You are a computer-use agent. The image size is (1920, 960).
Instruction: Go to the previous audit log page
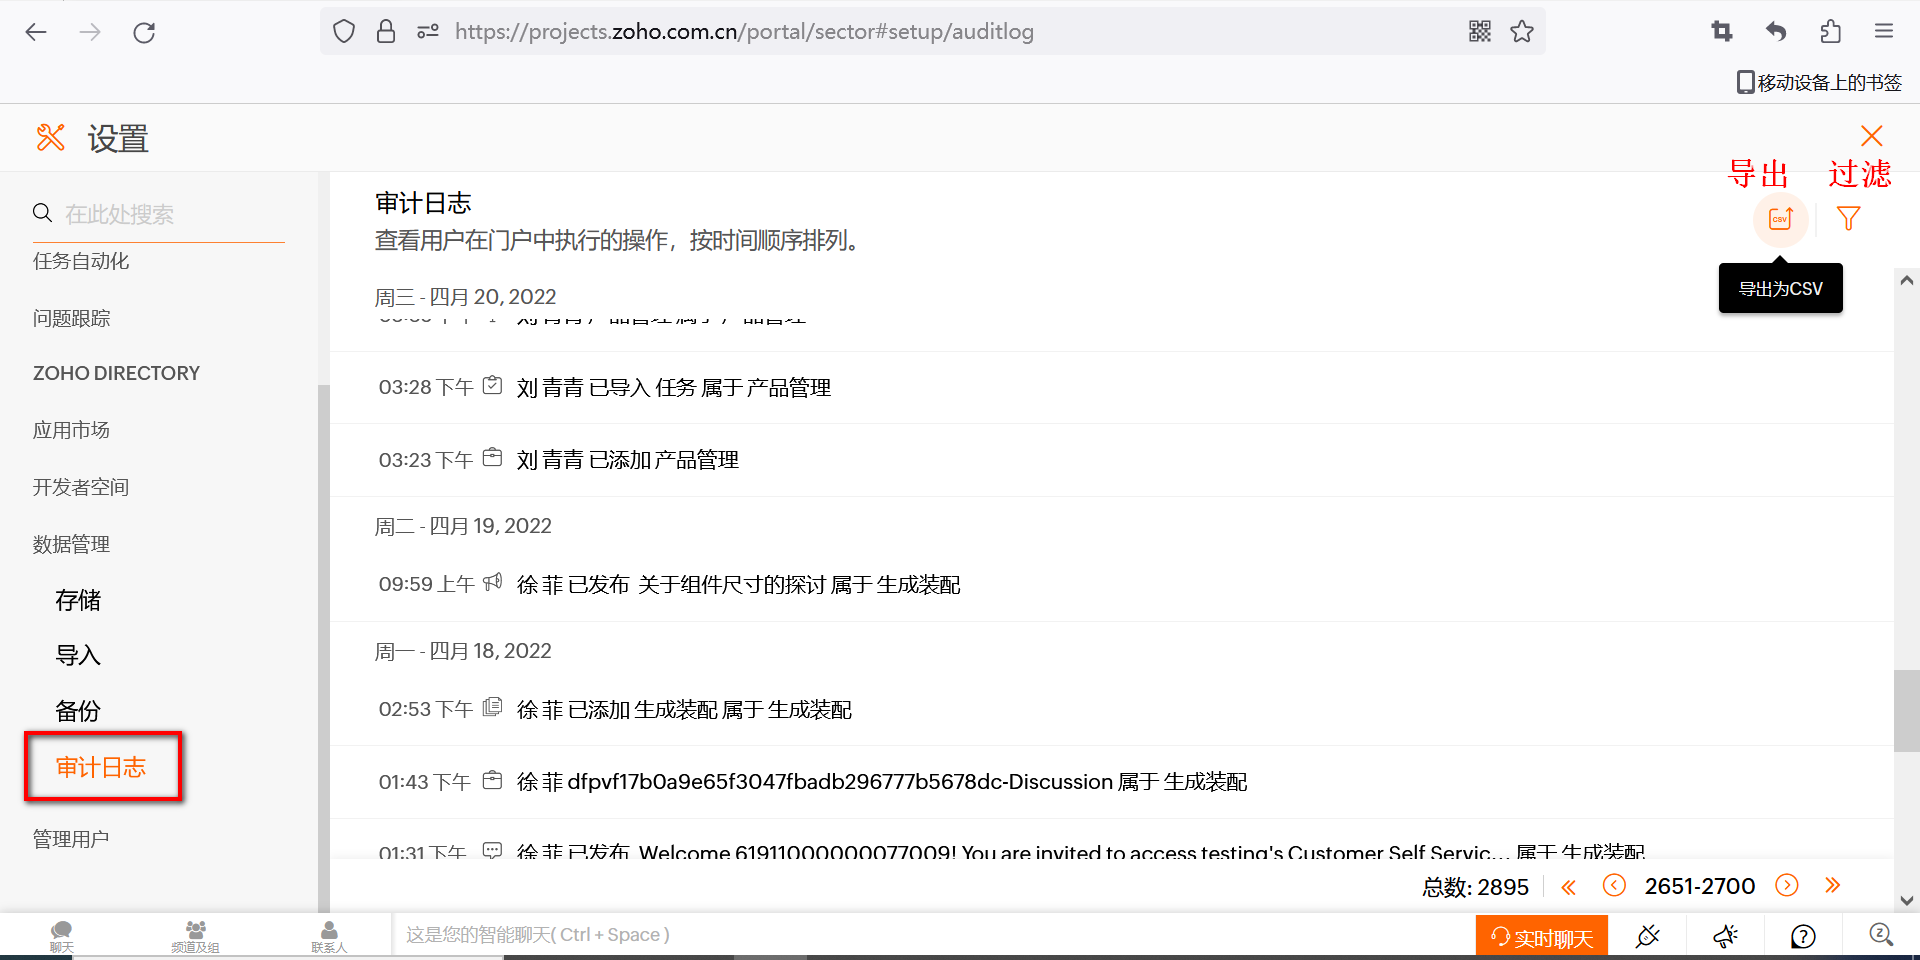1614,886
